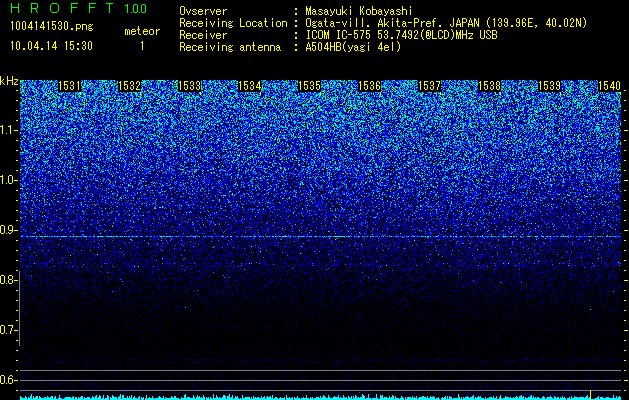This screenshot has height=400, width=629.
Task: Click the 1533 time marker
Action: [x=189, y=86]
